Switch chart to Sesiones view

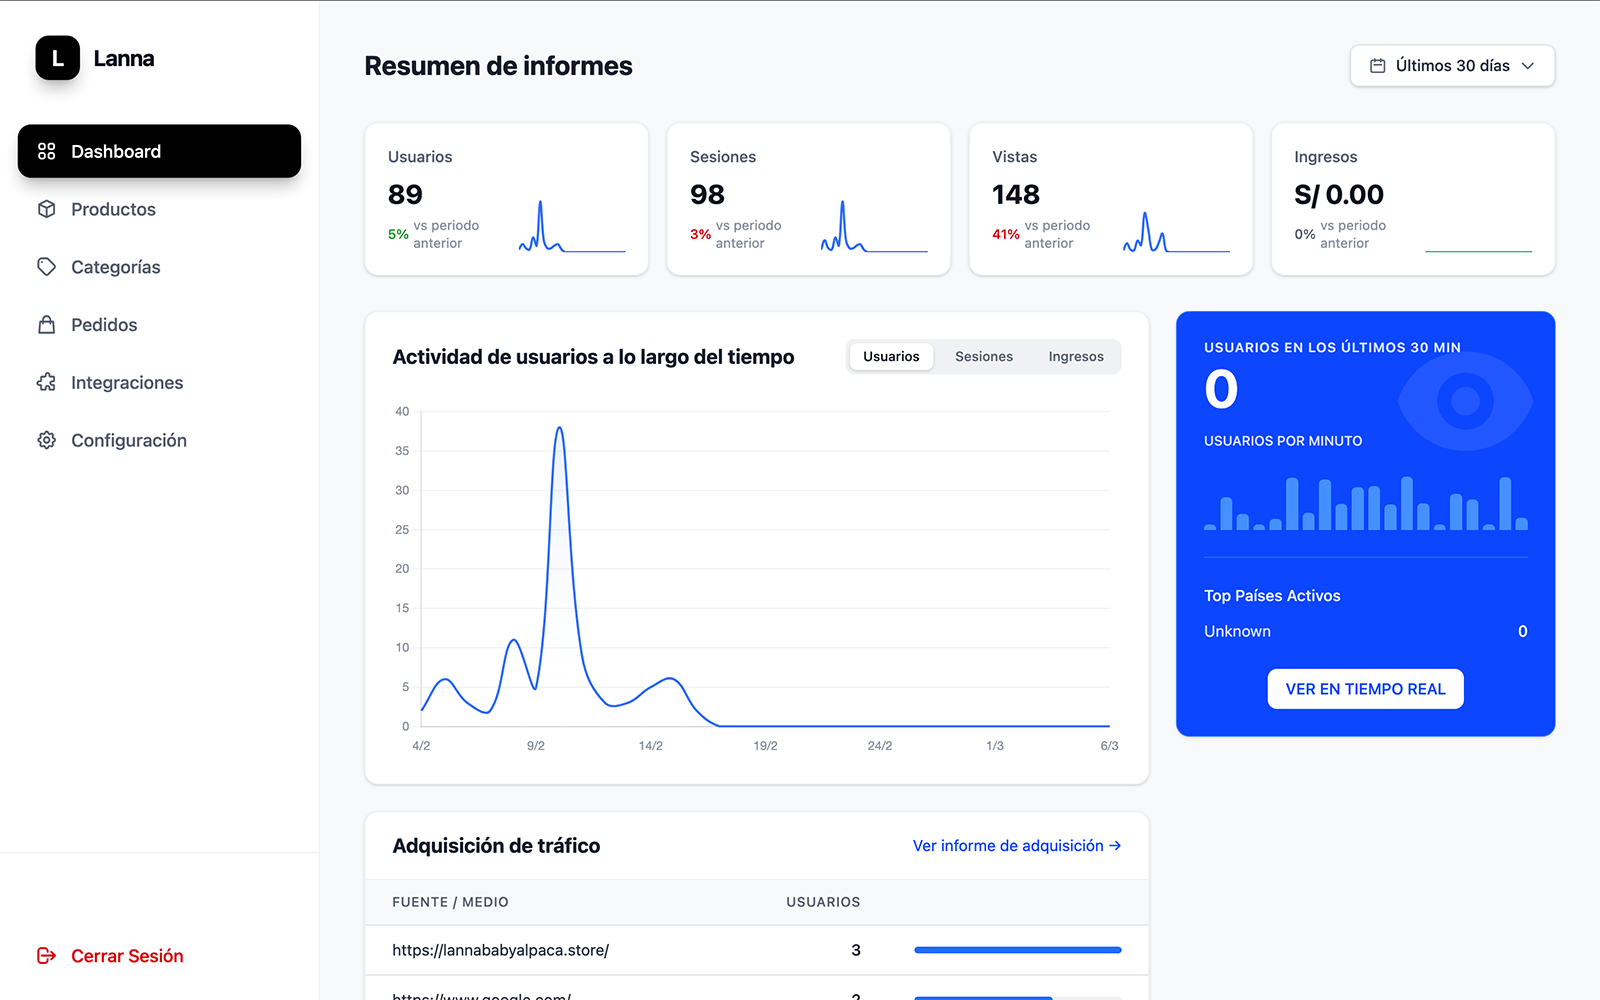tap(983, 357)
